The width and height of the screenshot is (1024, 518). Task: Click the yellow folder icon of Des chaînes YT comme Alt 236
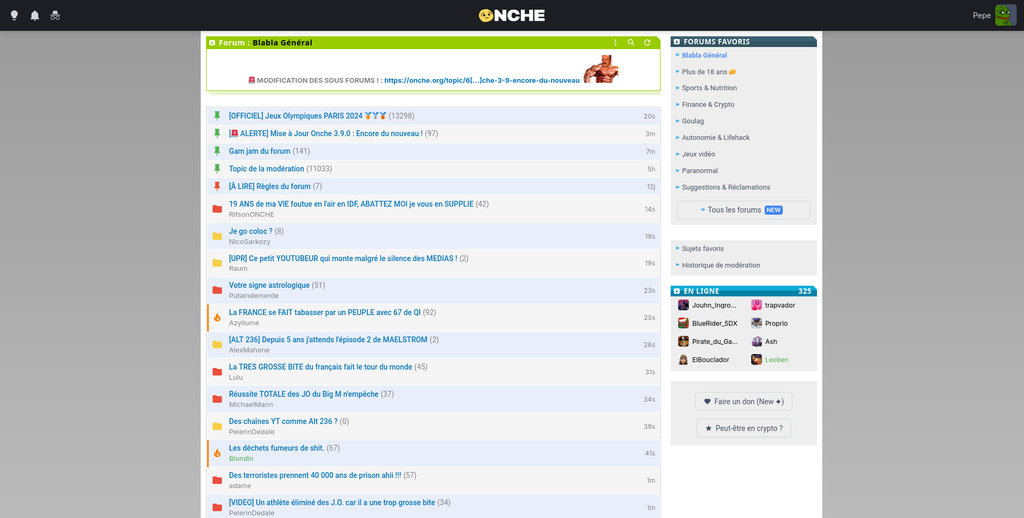pos(217,427)
